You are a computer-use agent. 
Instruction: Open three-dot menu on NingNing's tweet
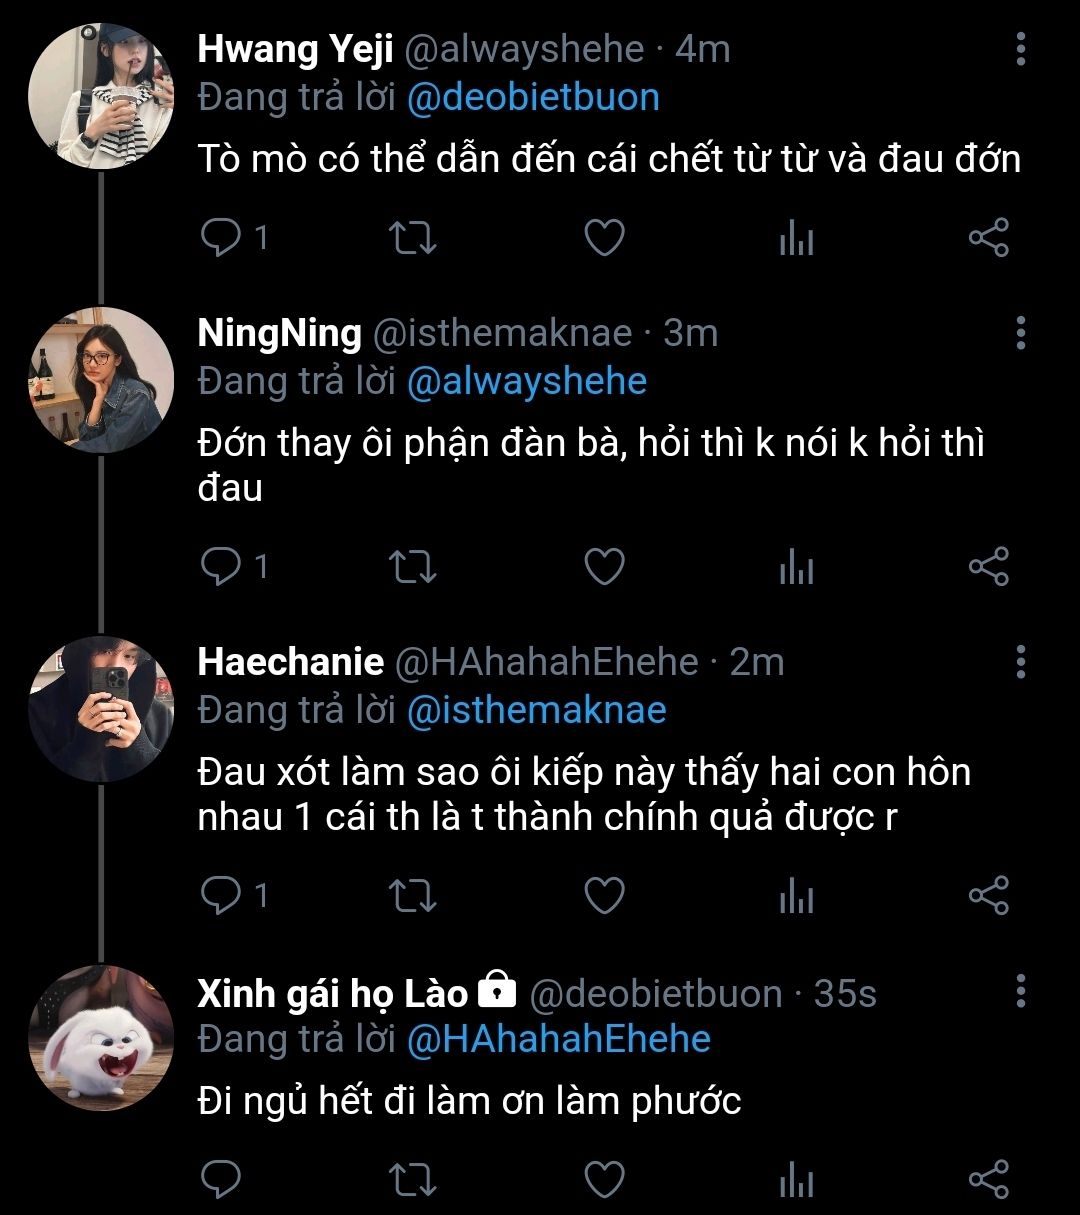[1020, 333]
